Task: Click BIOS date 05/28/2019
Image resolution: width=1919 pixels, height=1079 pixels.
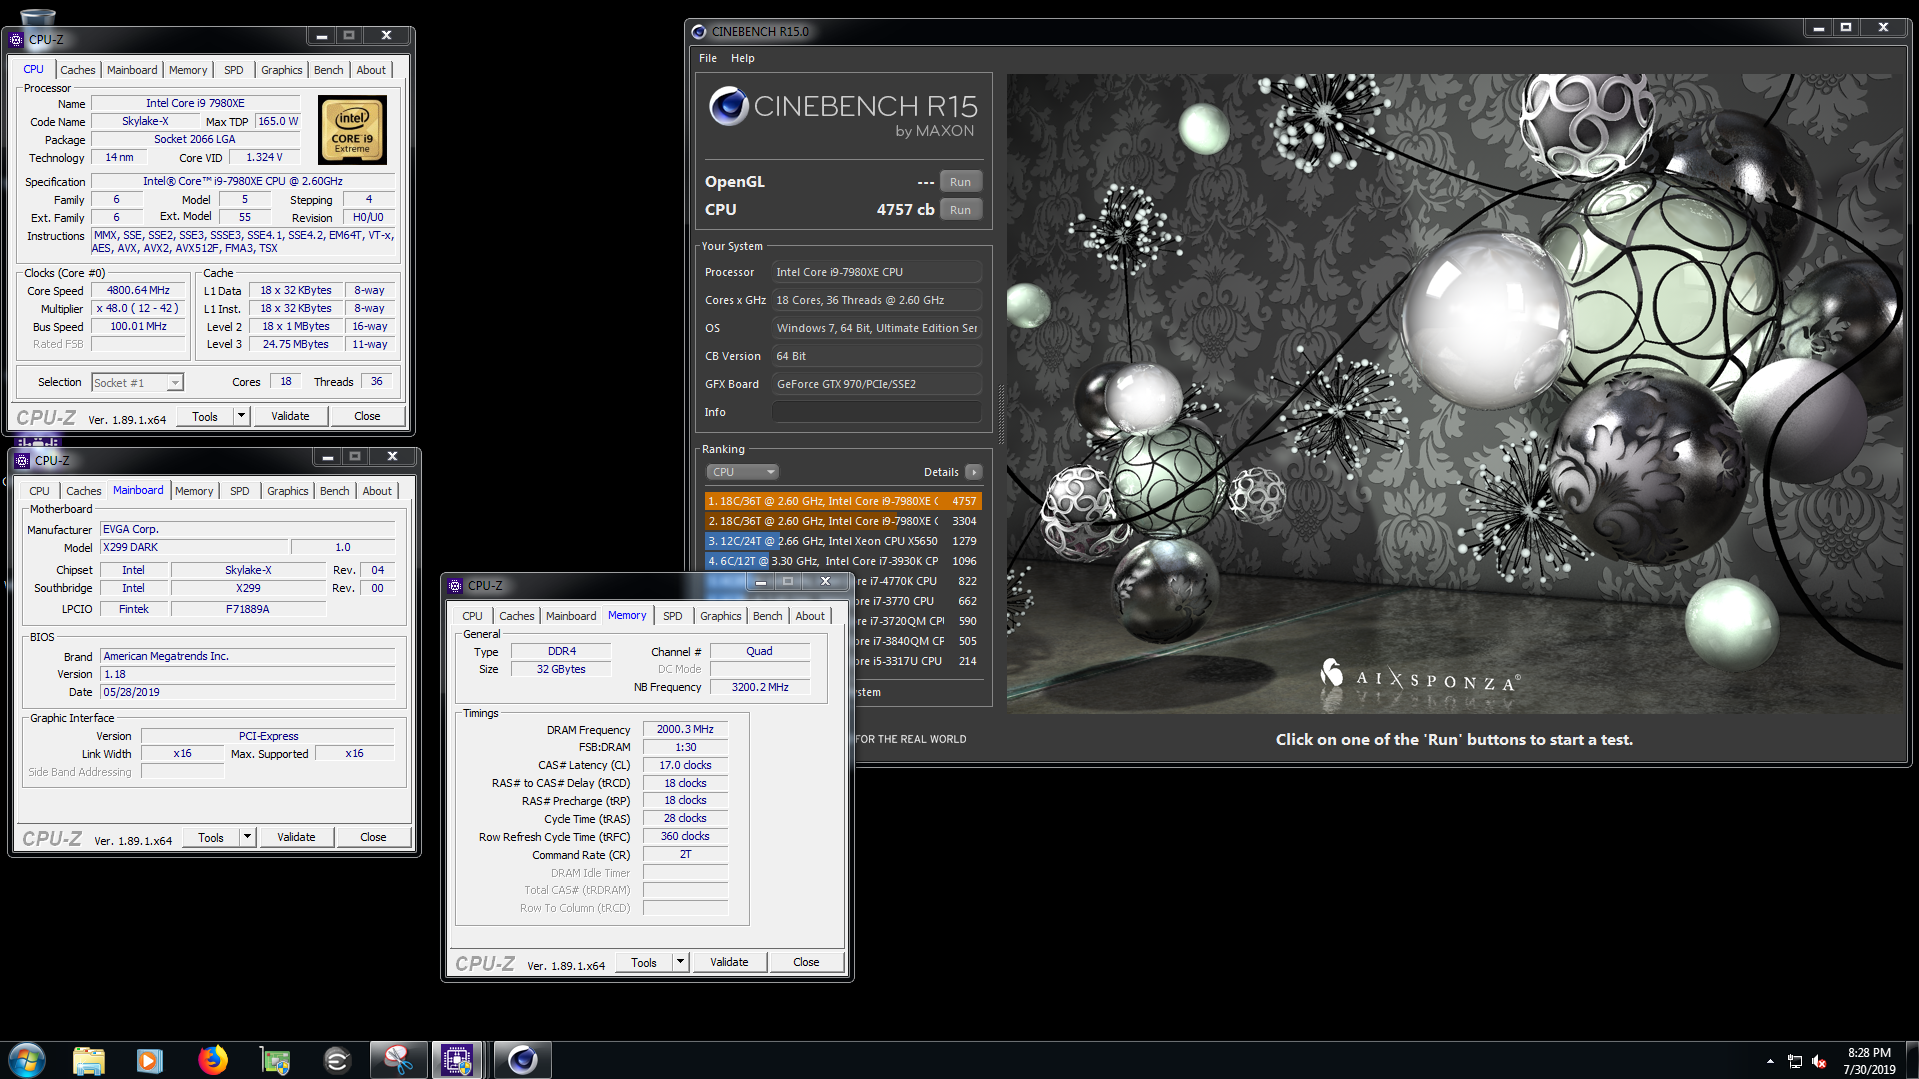Action: tap(247, 692)
